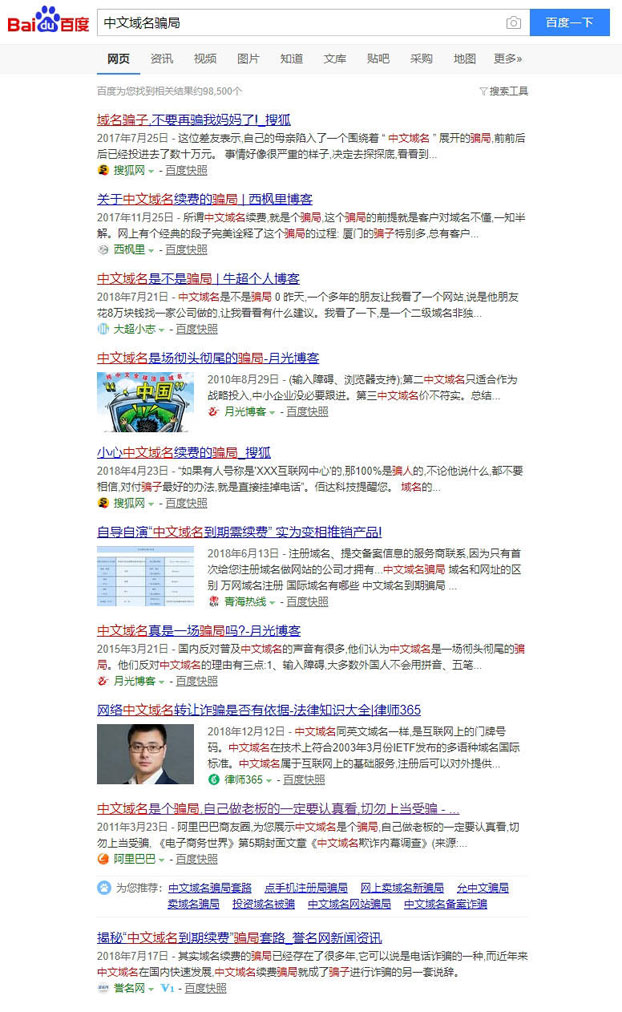Switch to 文库 tab
The height and width of the screenshot is (1012, 622).
click(335, 59)
